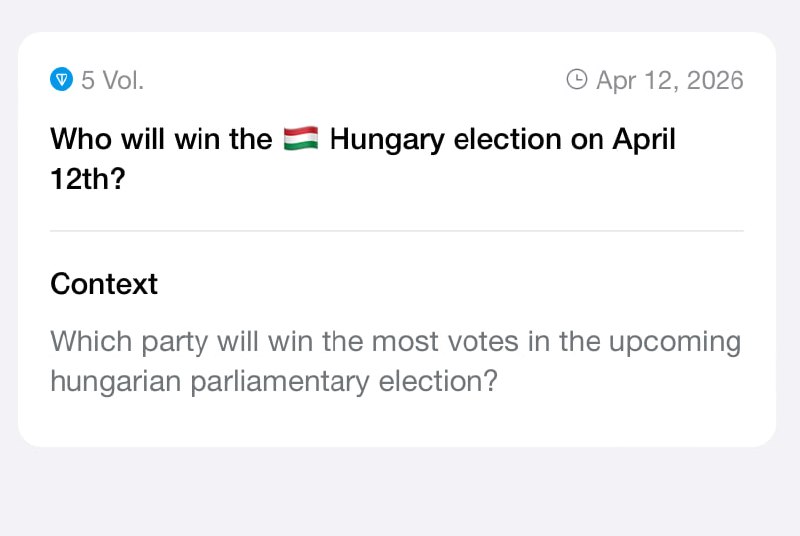Click the clock icon beside the date
The image size is (800, 536).
click(577, 80)
